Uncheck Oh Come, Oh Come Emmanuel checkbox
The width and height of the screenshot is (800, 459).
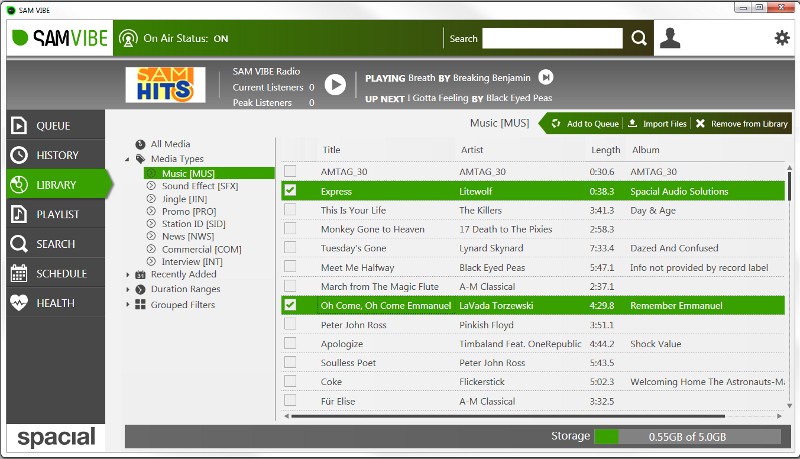point(290,304)
